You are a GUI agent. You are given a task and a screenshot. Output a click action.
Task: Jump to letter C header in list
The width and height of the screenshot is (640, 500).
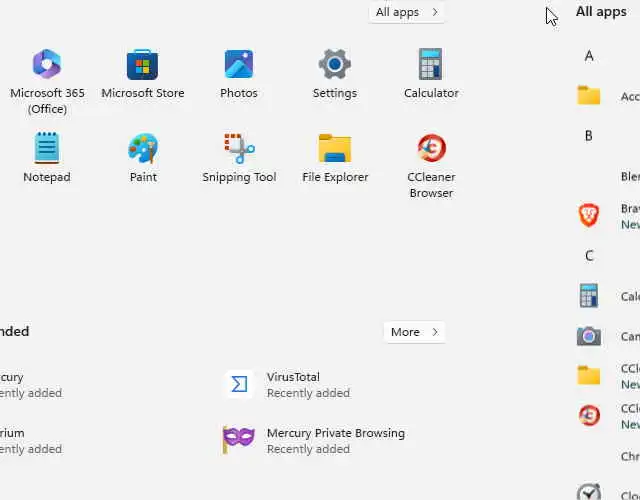589,256
